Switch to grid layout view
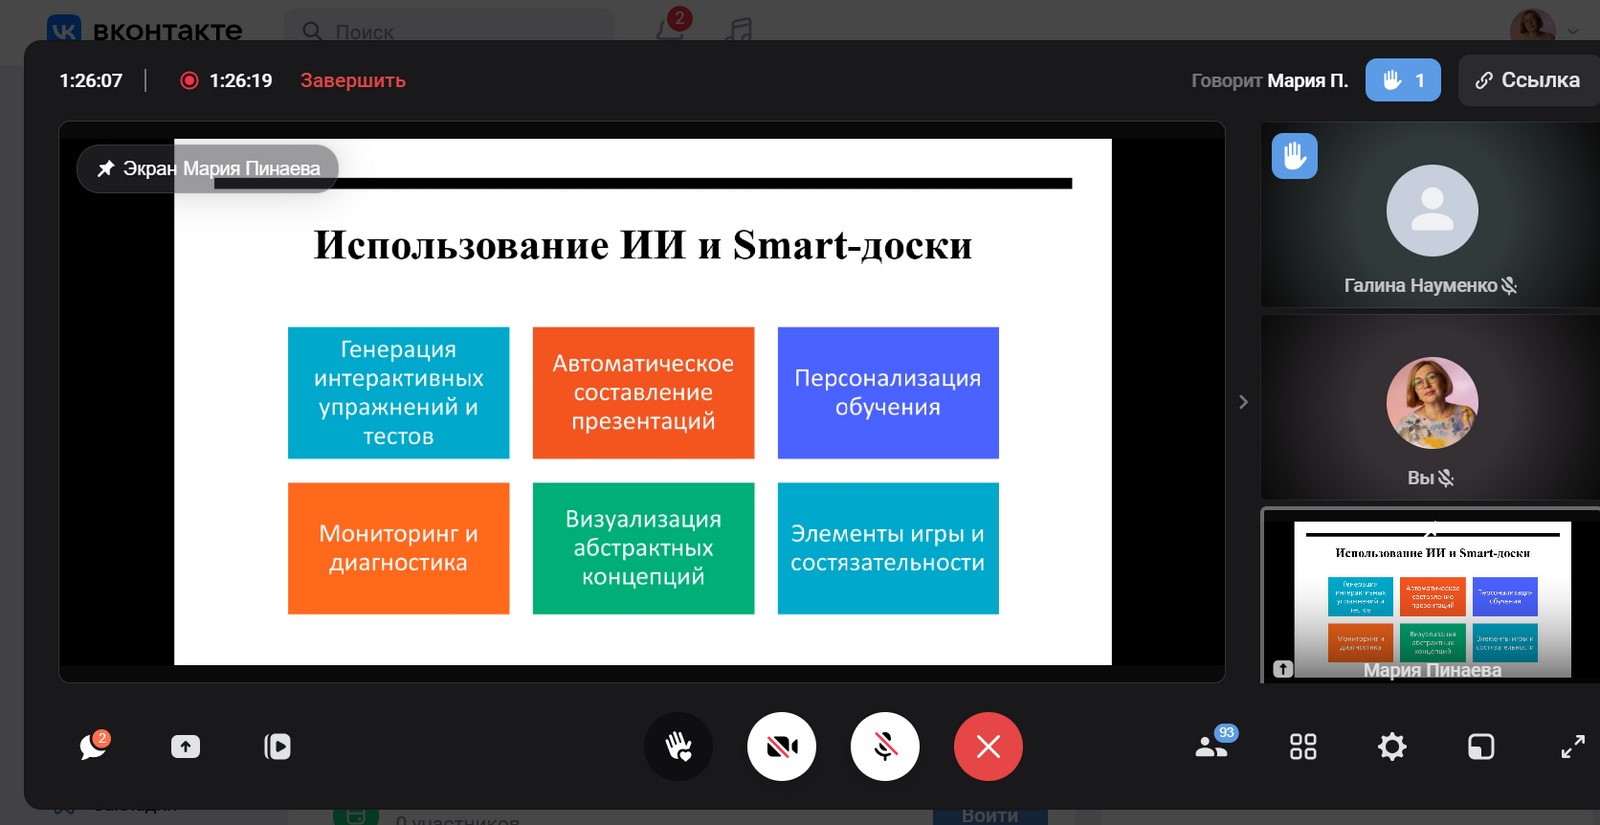Screen dimensions: 1600x825 1302,746
